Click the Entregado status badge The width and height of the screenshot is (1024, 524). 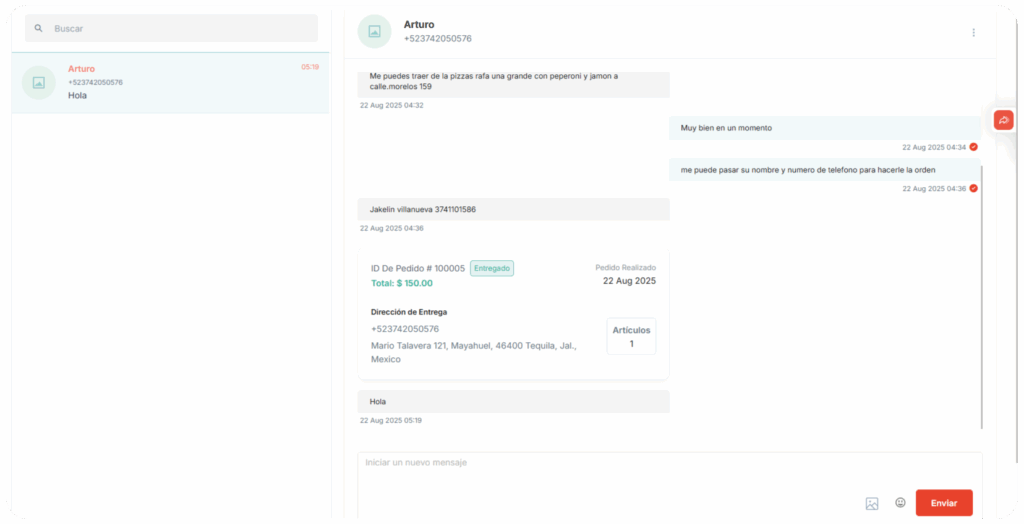pyautogui.click(x=492, y=268)
